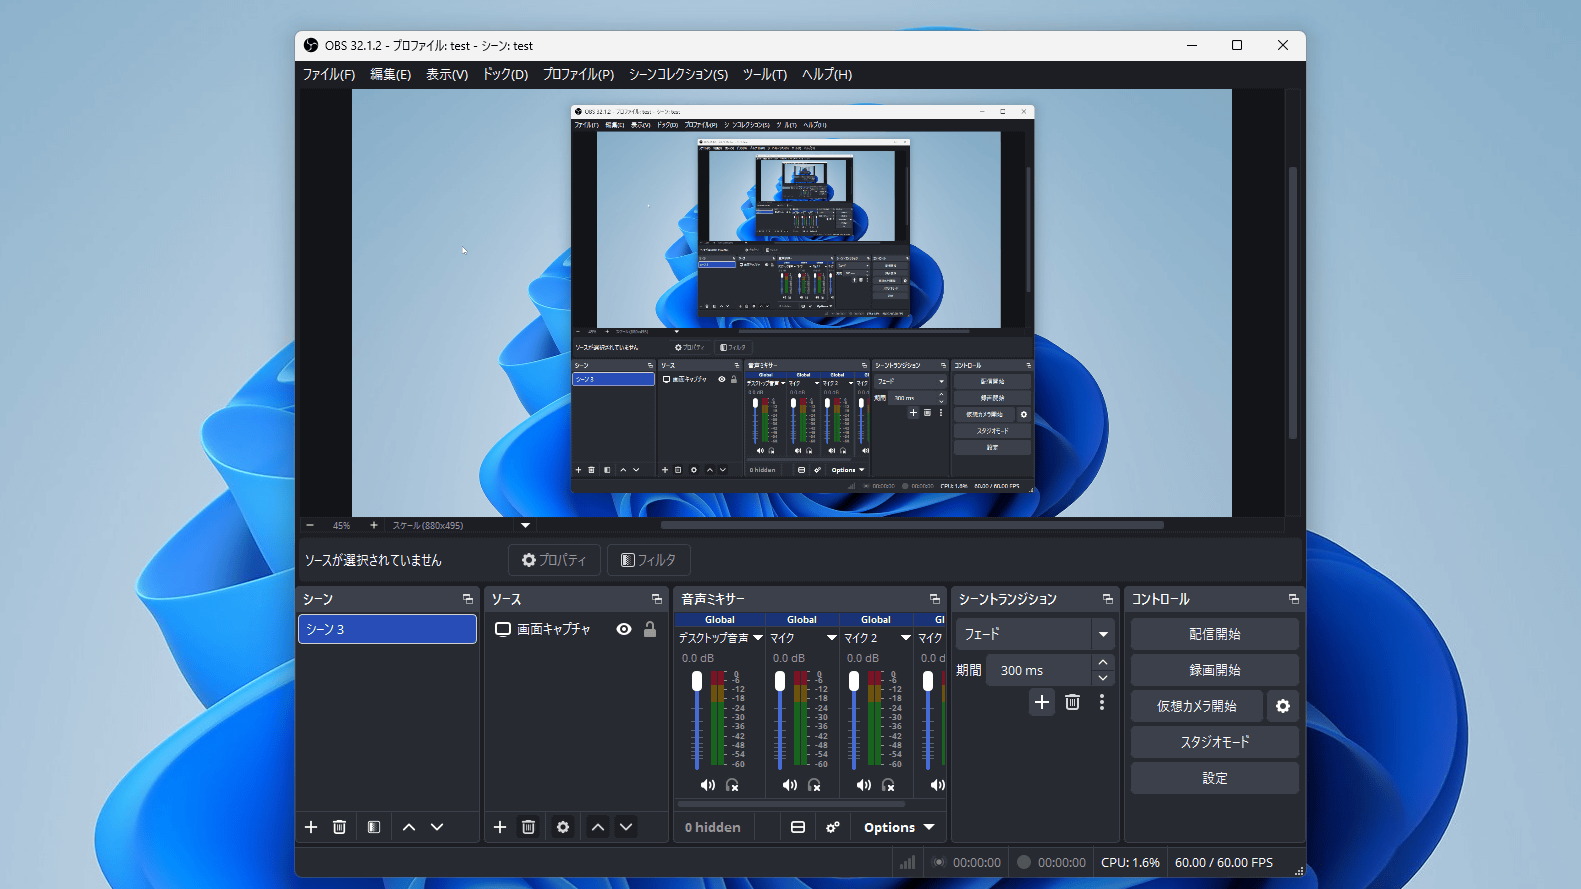Zoom out preview with minus icon
This screenshot has width=1581, height=889.
click(310, 525)
